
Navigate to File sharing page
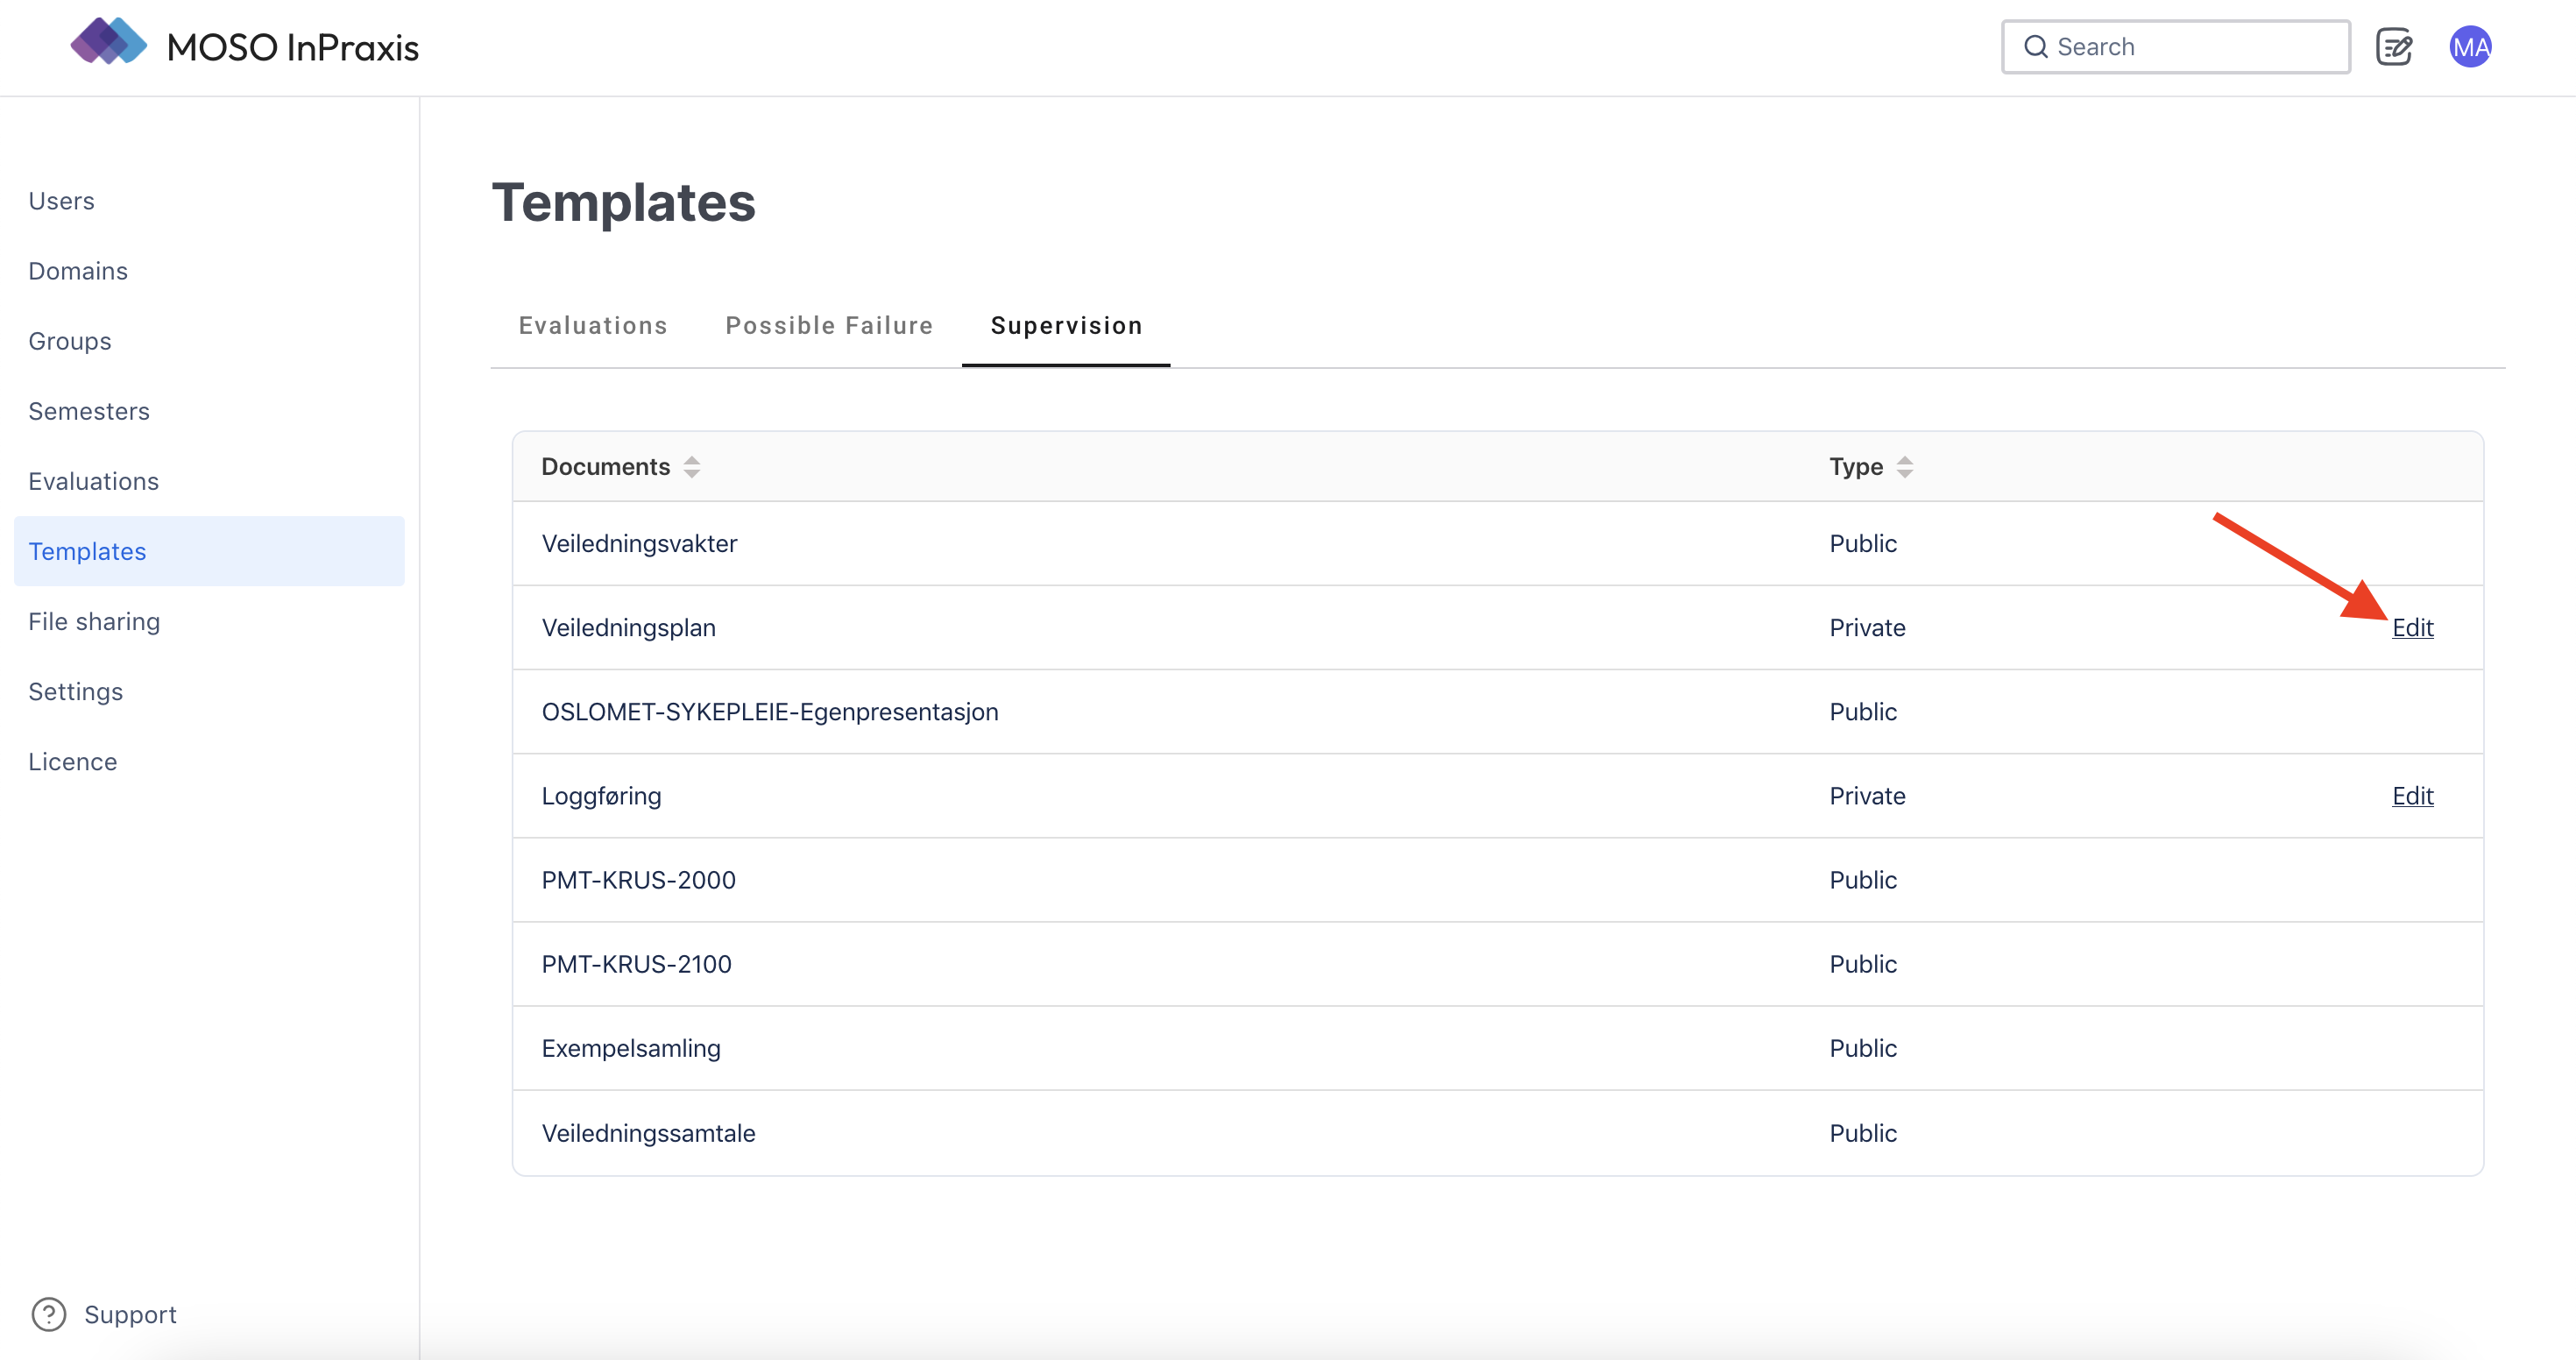point(94,622)
